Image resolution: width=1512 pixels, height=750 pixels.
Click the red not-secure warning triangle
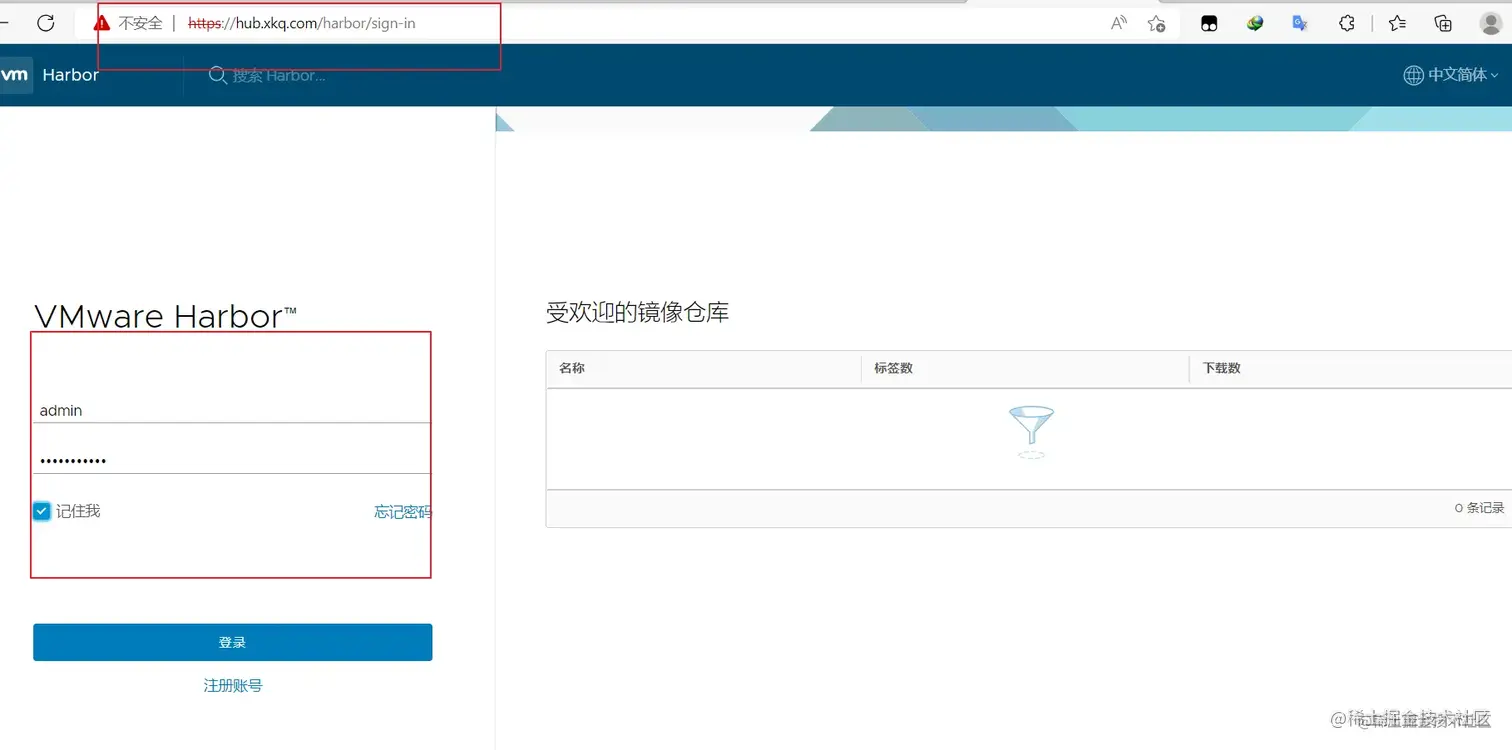point(102,23)
